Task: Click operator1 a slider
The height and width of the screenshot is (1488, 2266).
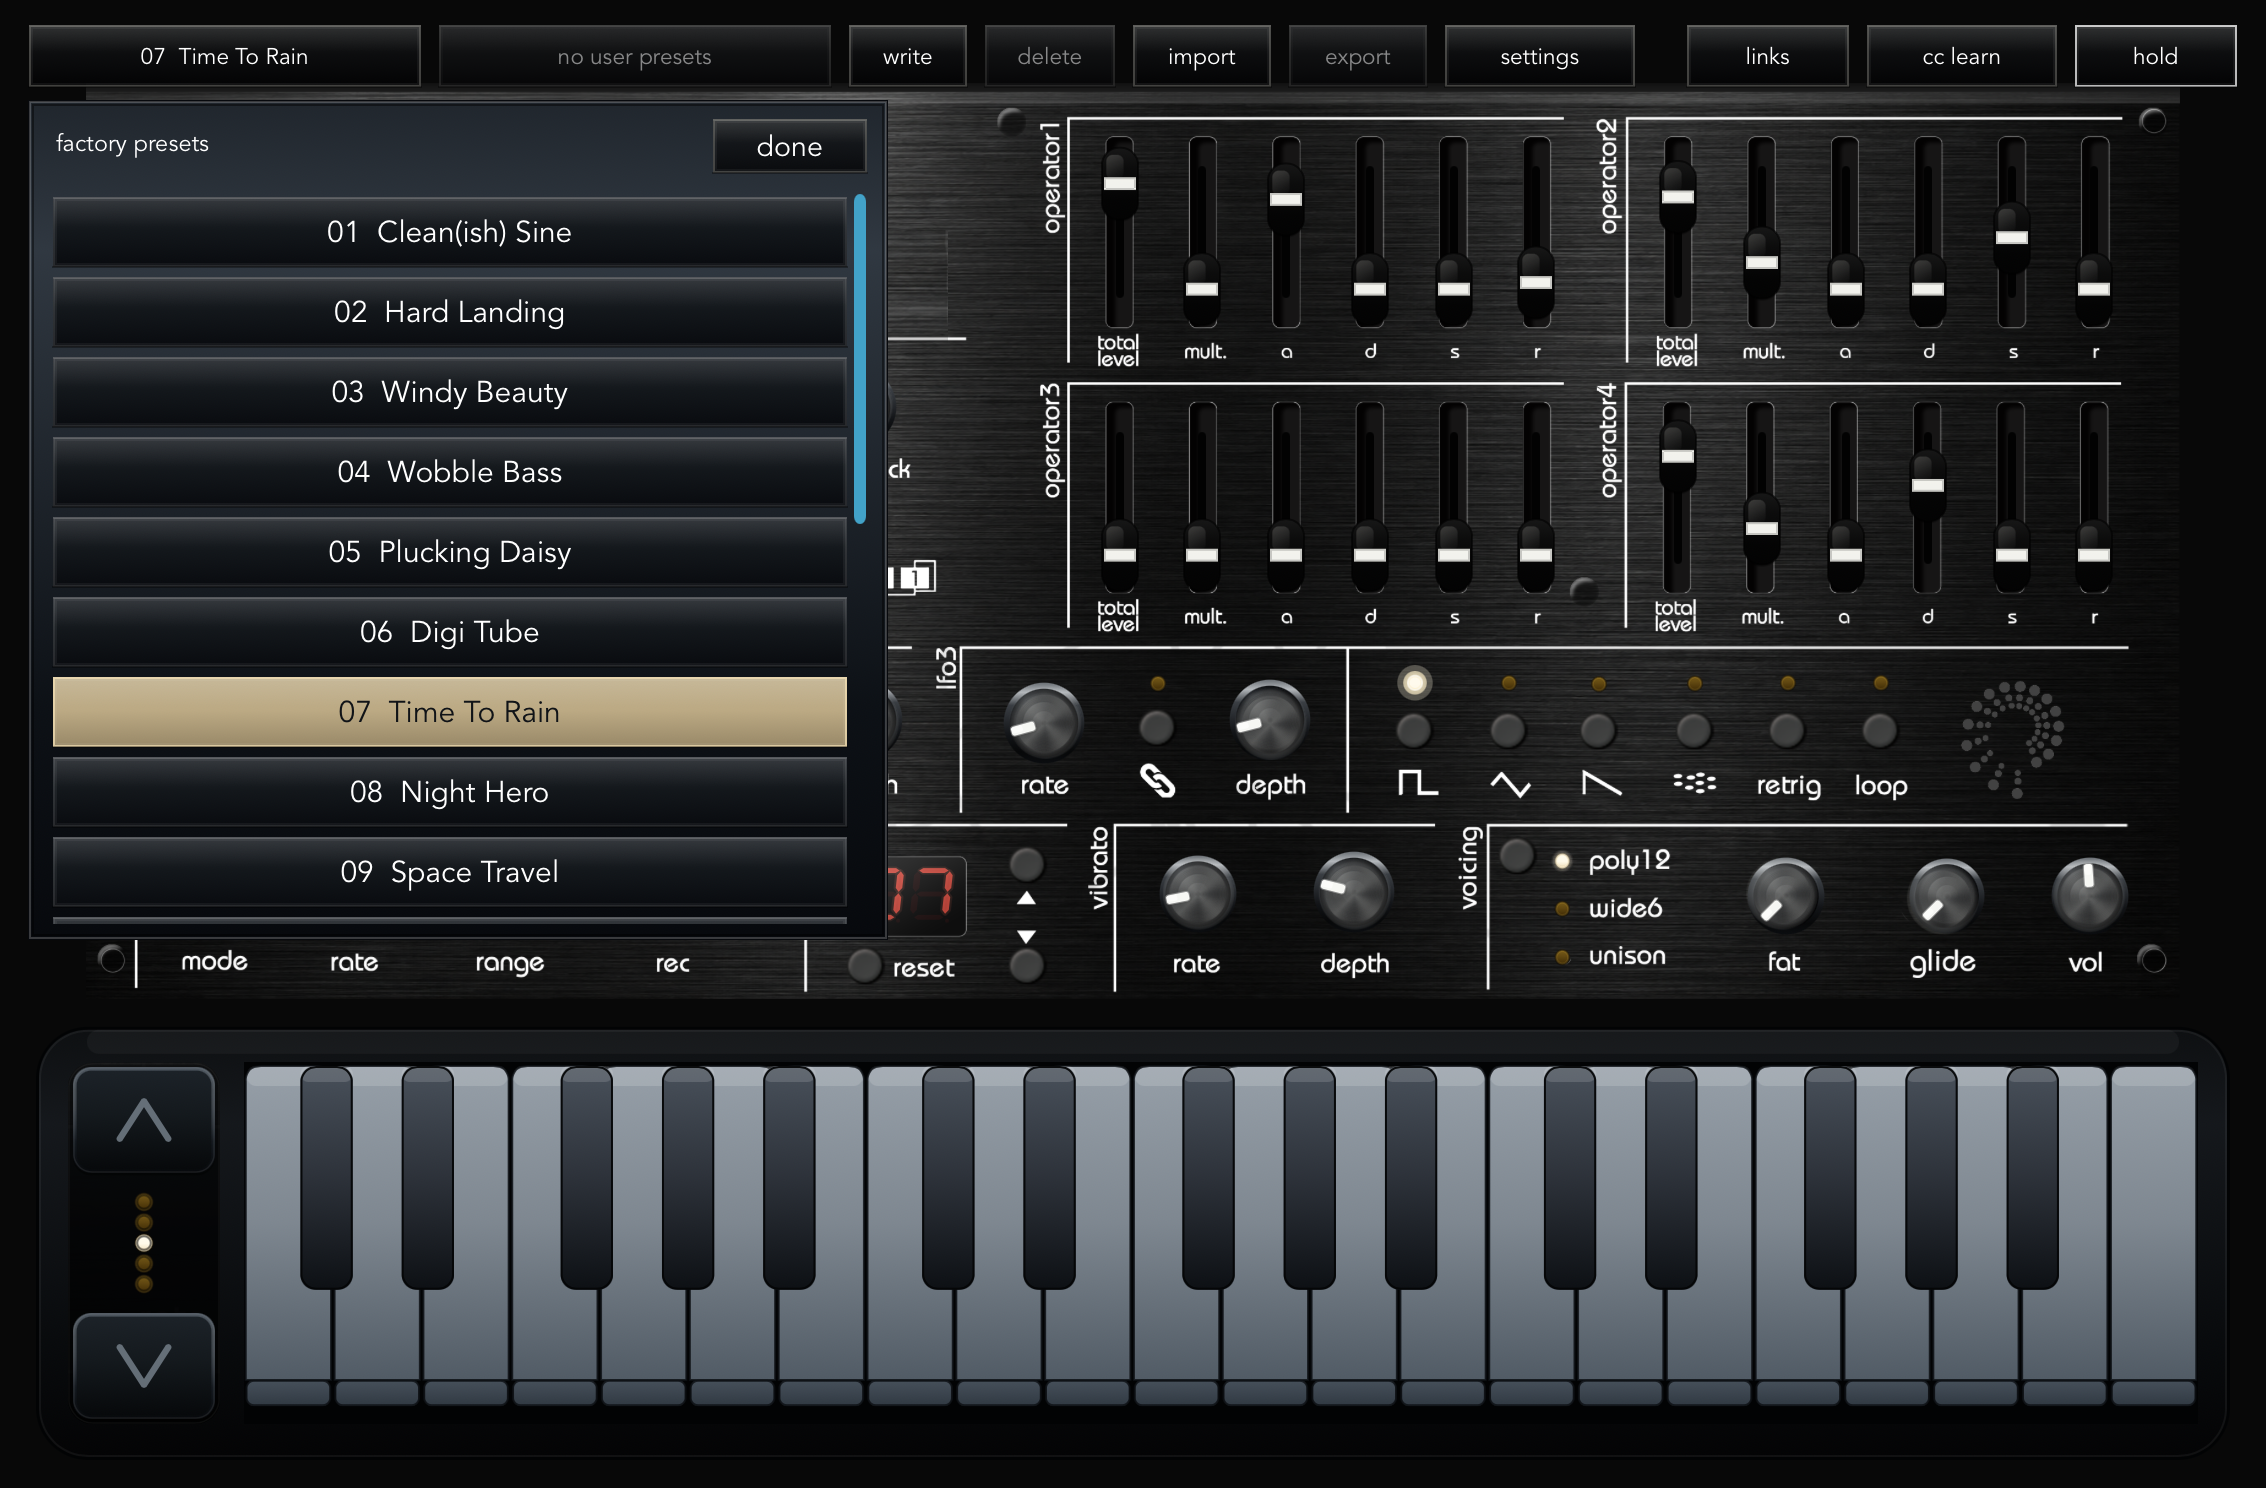Action: (1285, 199)
